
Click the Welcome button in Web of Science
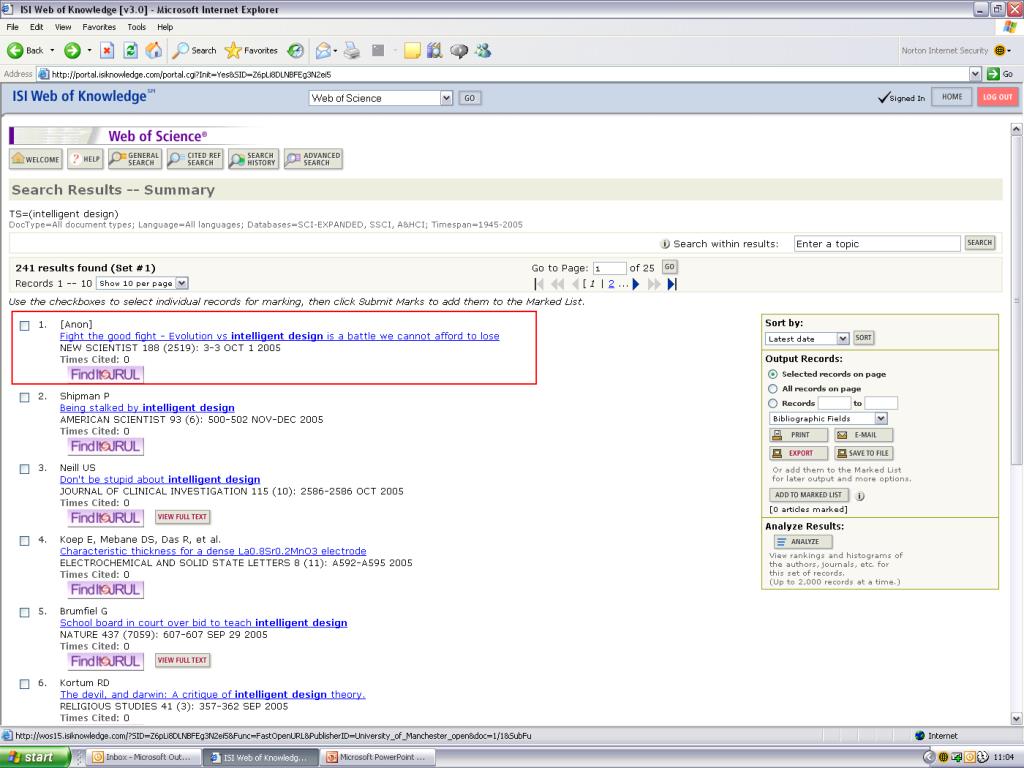[36, 159]
